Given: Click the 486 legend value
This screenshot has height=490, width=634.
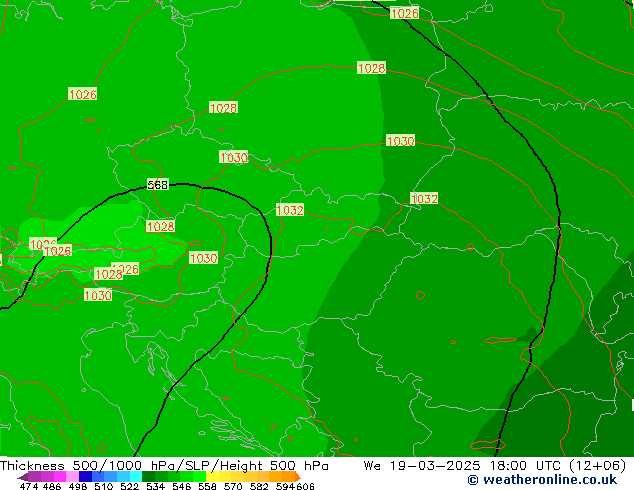Looking at the screenshot, I should [52, 486].
